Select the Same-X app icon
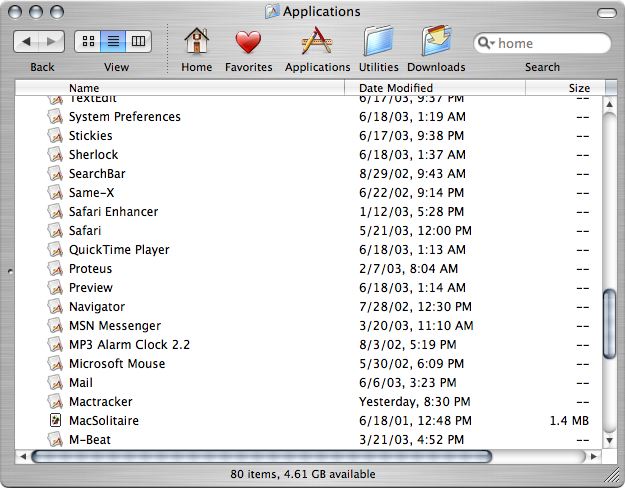625x488 pixels. (x=55, y=193)
